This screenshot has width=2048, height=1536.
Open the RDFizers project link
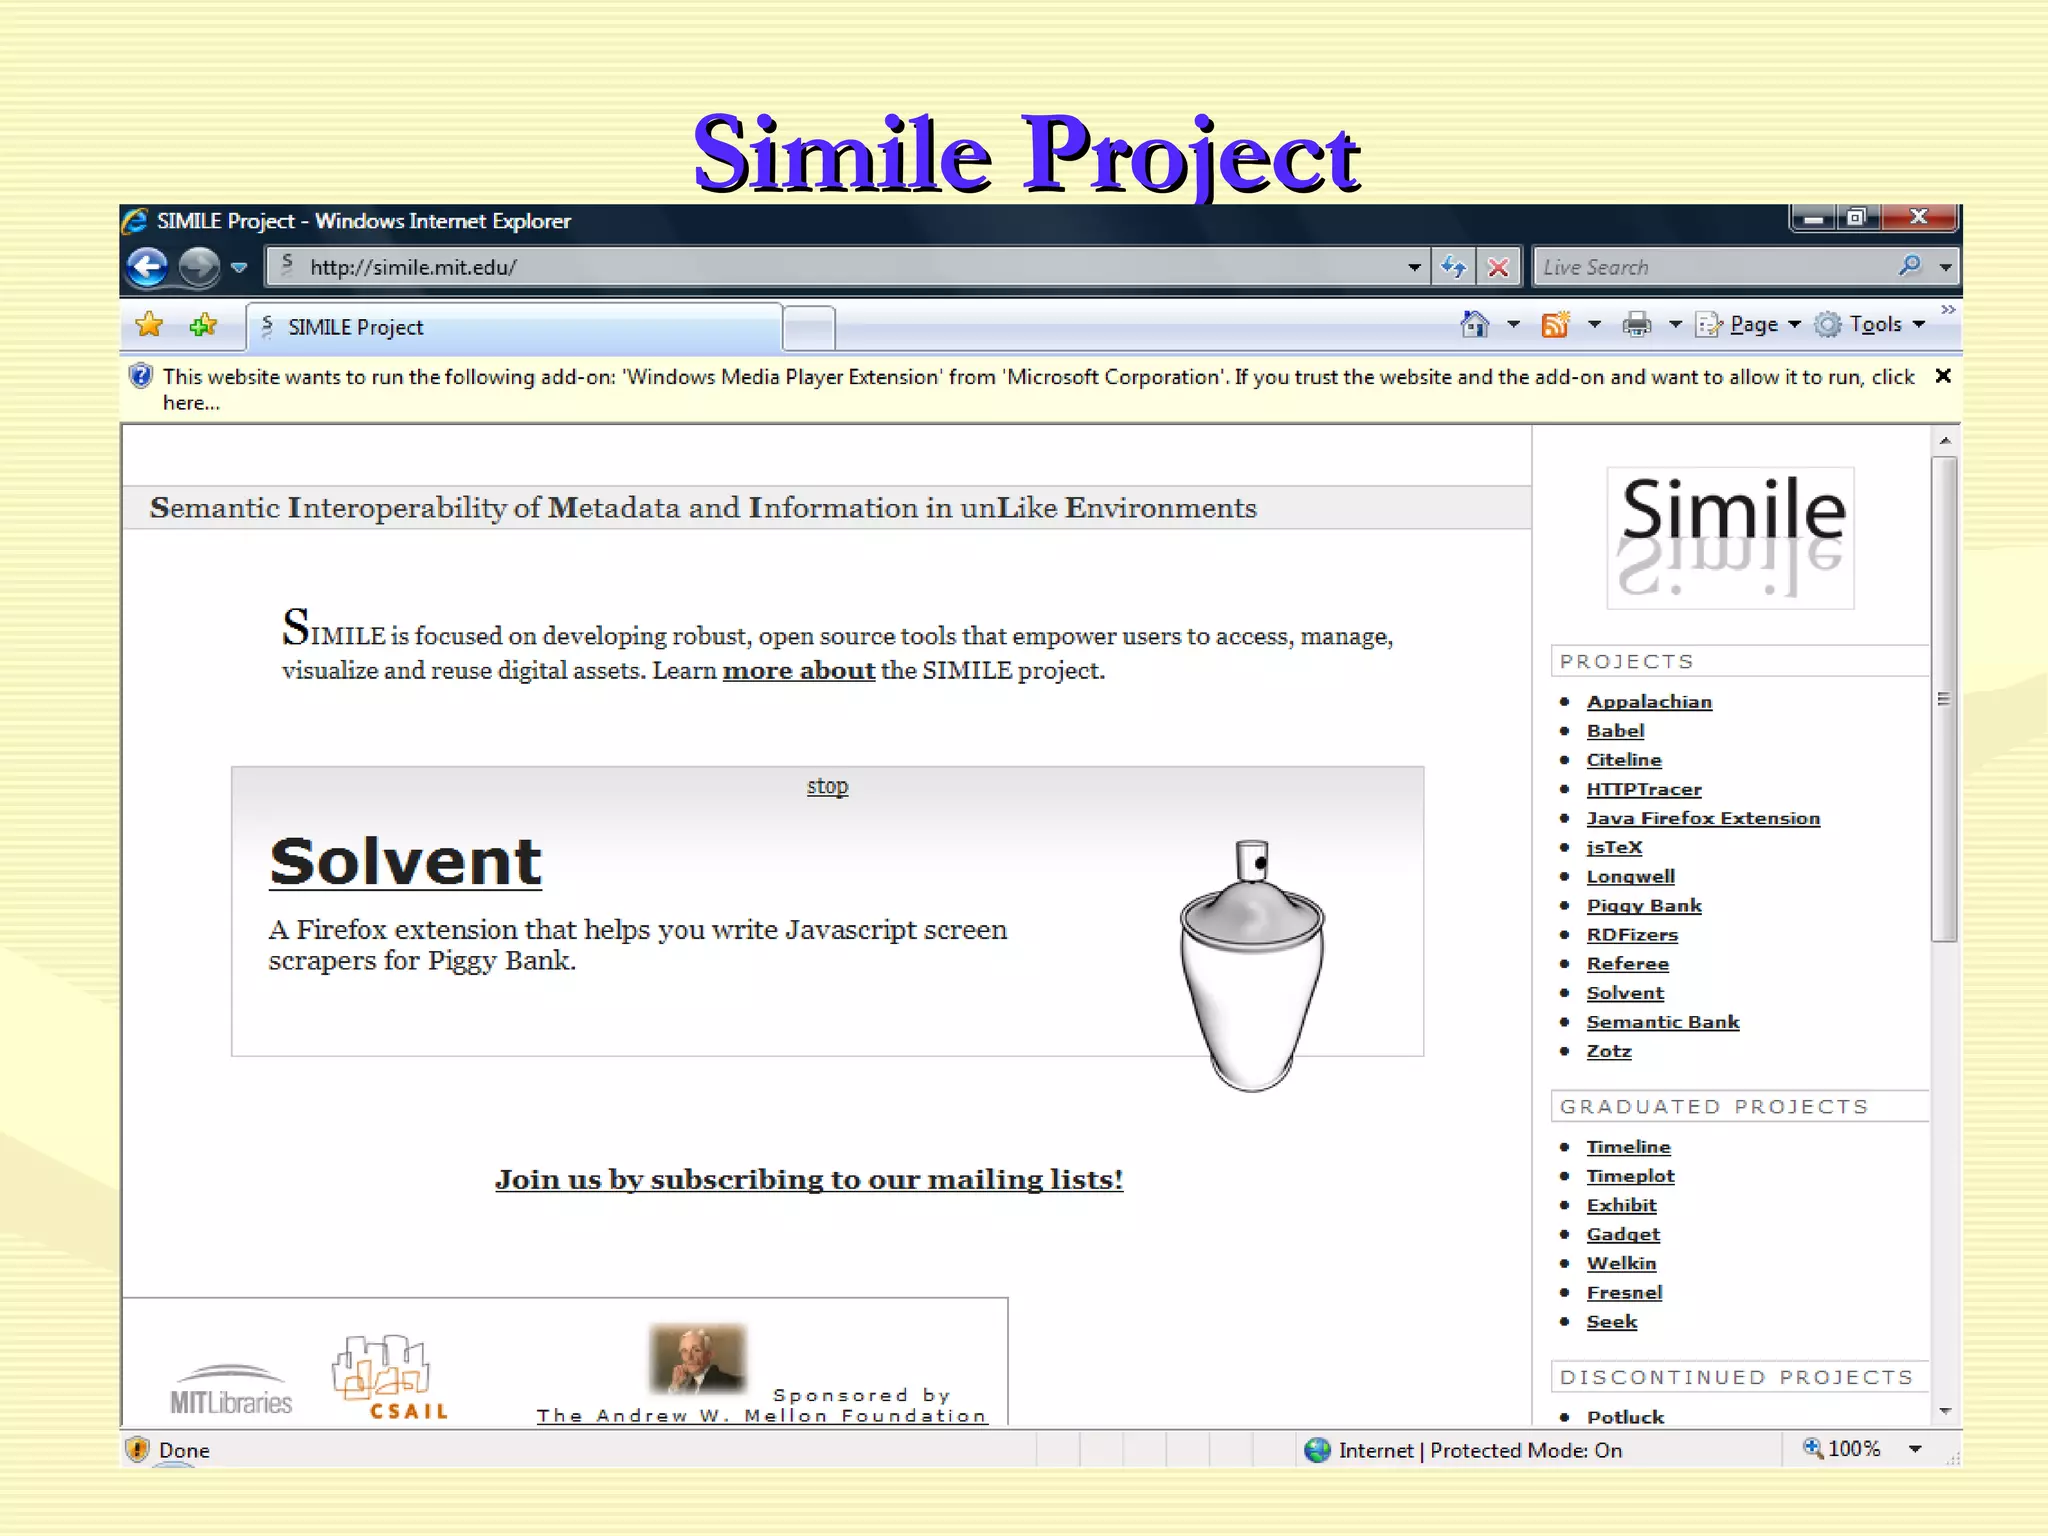pos(1632,934)
